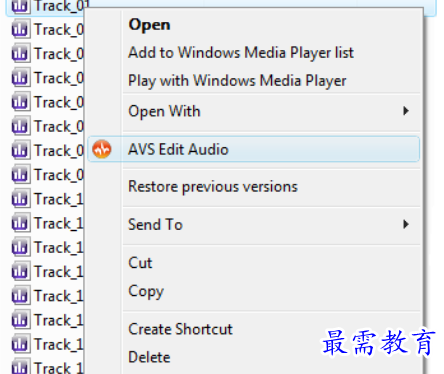Click the orange AVS Edit Audio icon
The height and width of the screenshot is (374, 444).
(x=102, y=149)
